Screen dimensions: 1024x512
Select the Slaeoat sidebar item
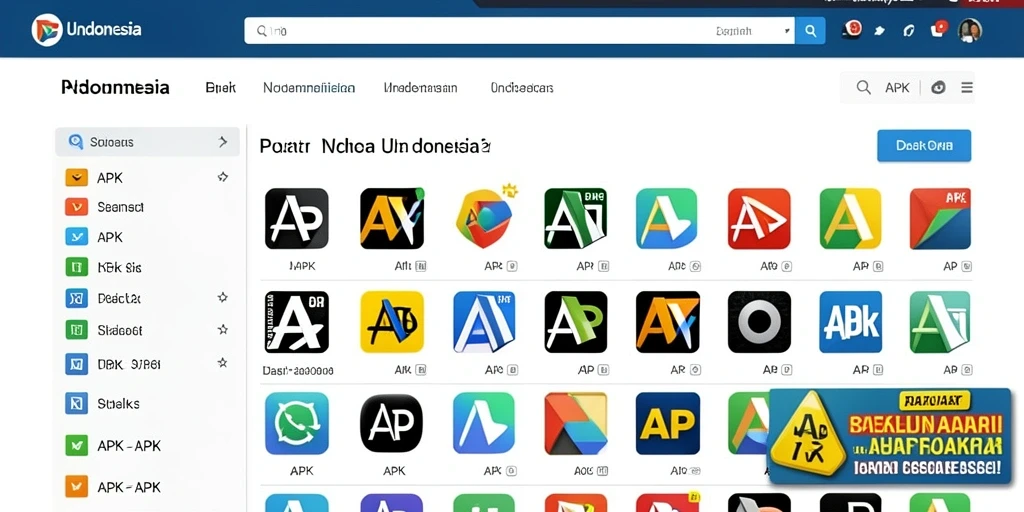[147, 330]
